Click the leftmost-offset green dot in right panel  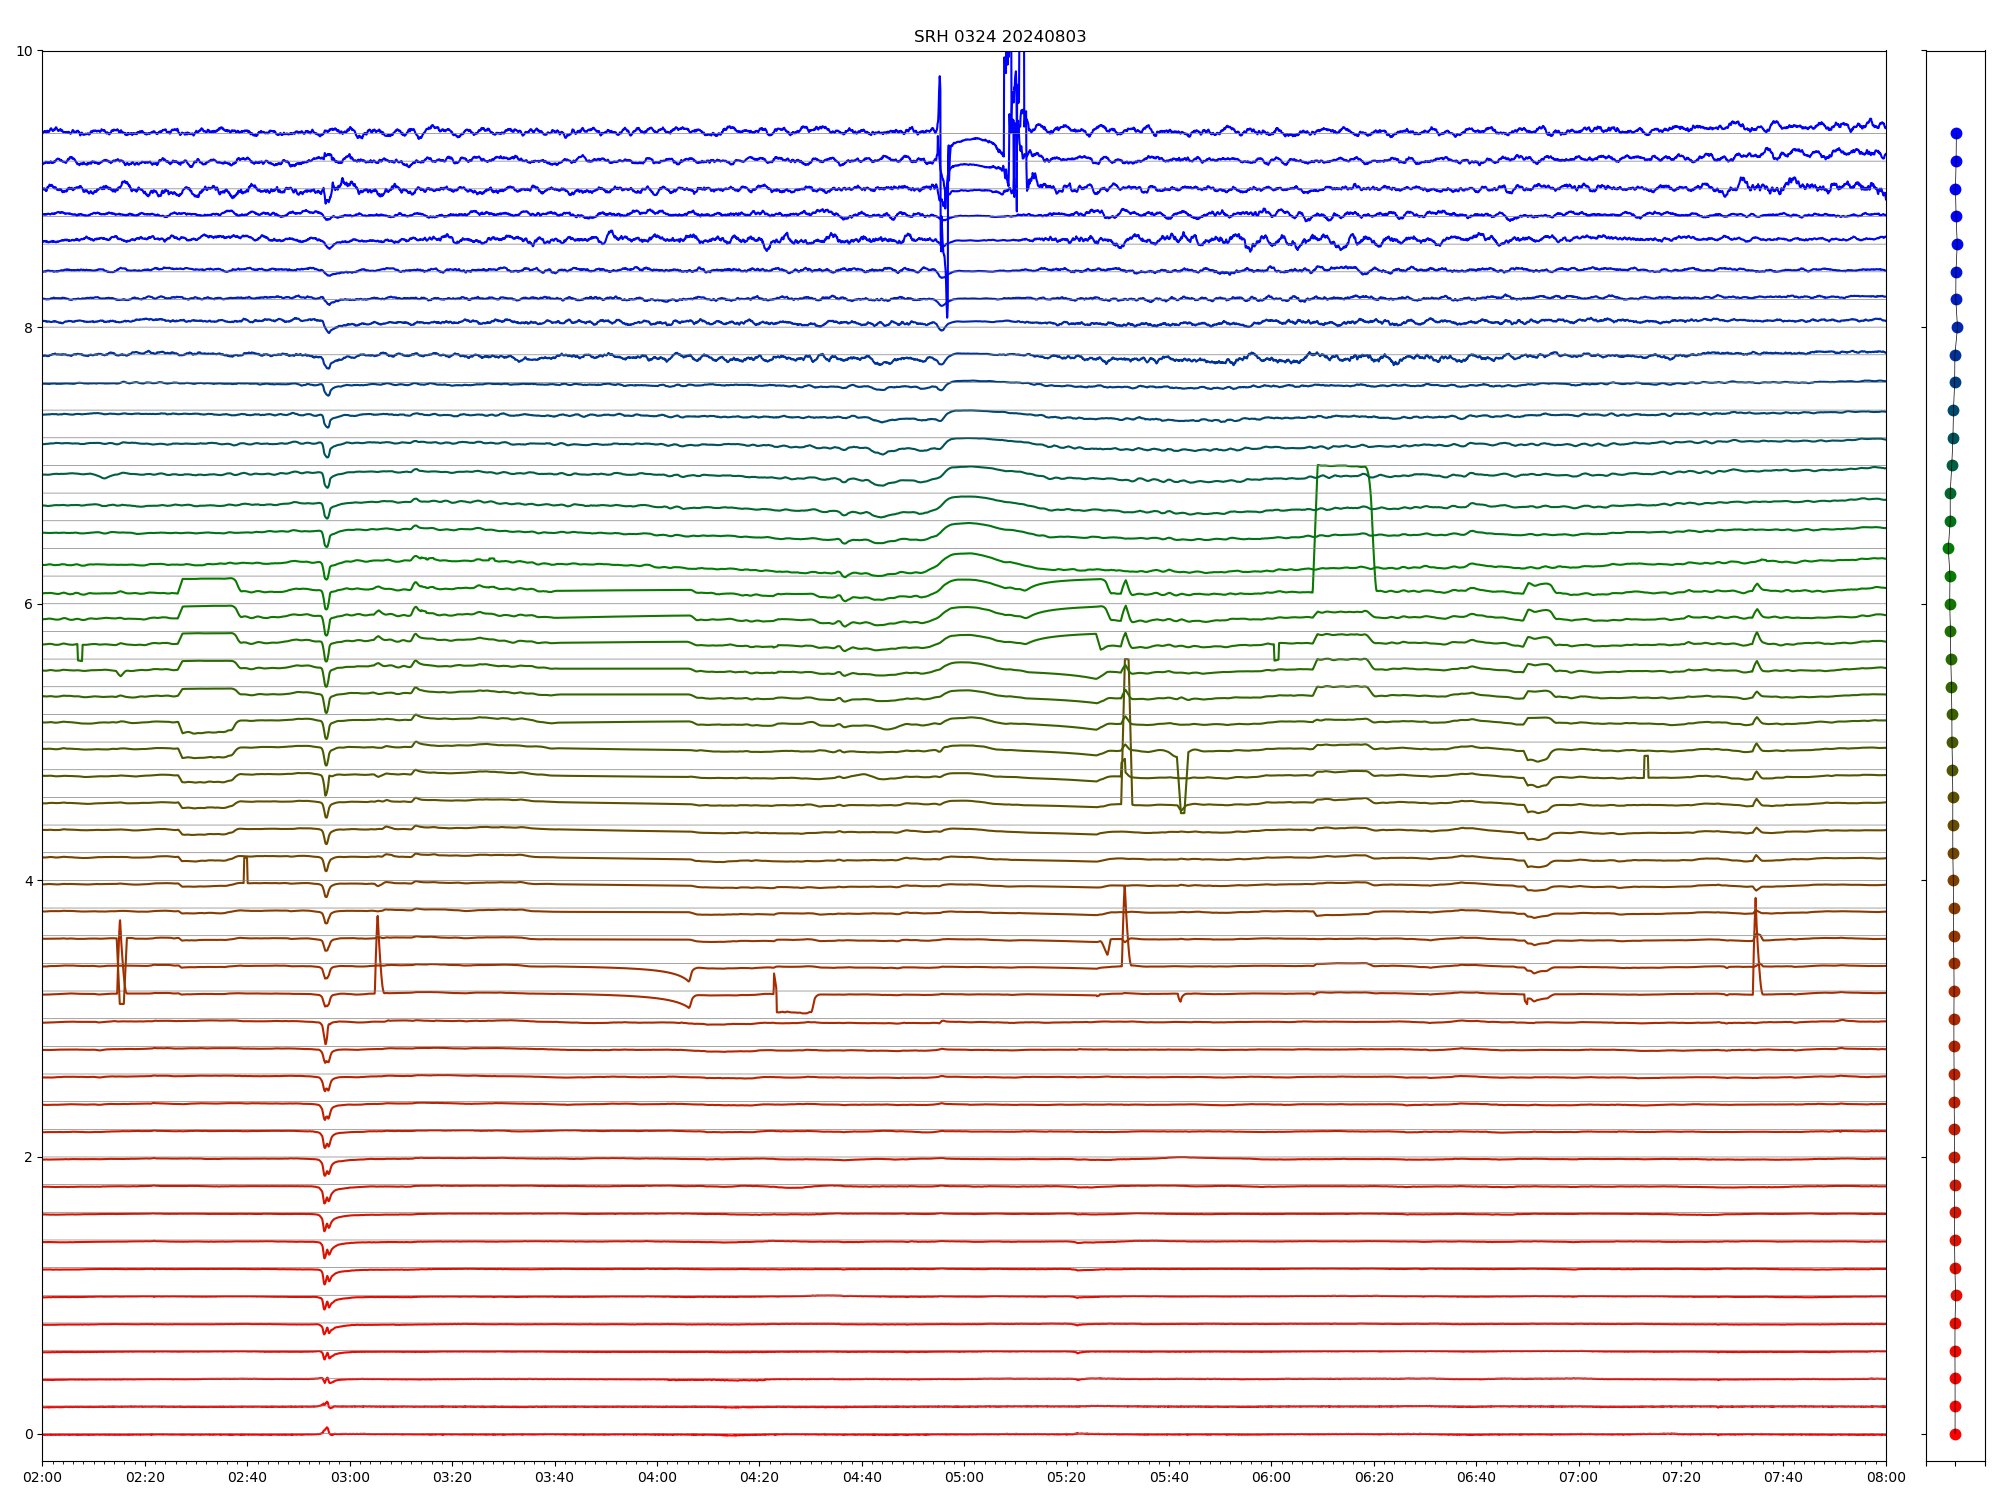[x=1948, y=548]
